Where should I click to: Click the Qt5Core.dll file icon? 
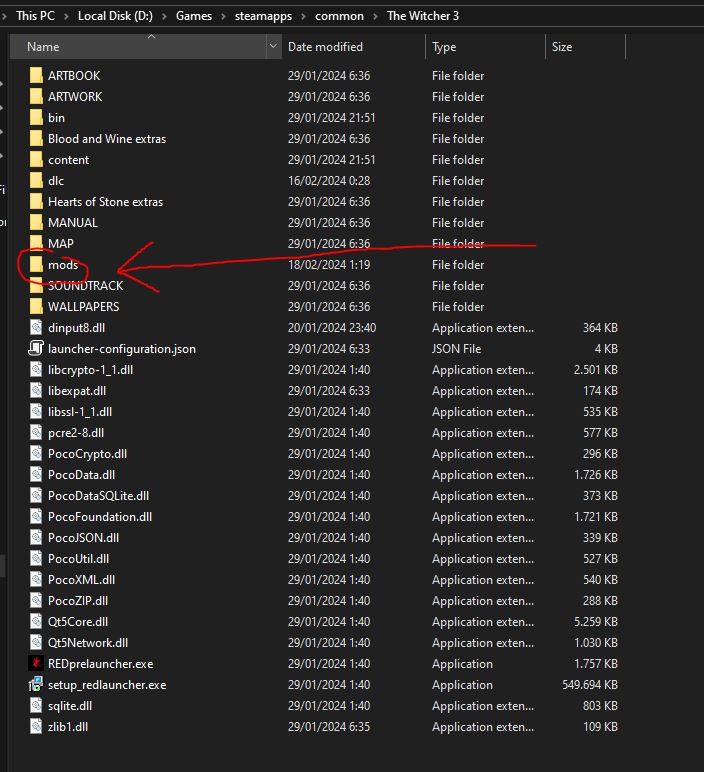36,621
